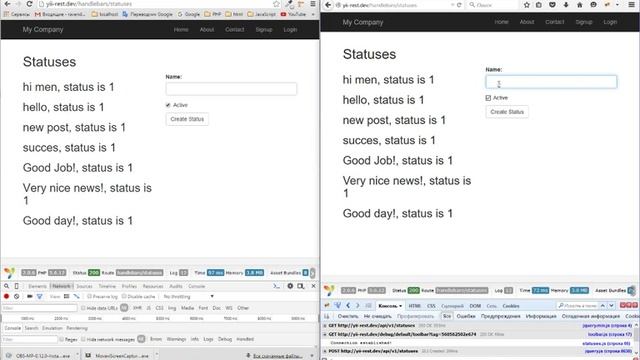This screenshot has width=640, height=360.
Task: Click the Name input field in Firefox window
Action: tap(551, 82)
